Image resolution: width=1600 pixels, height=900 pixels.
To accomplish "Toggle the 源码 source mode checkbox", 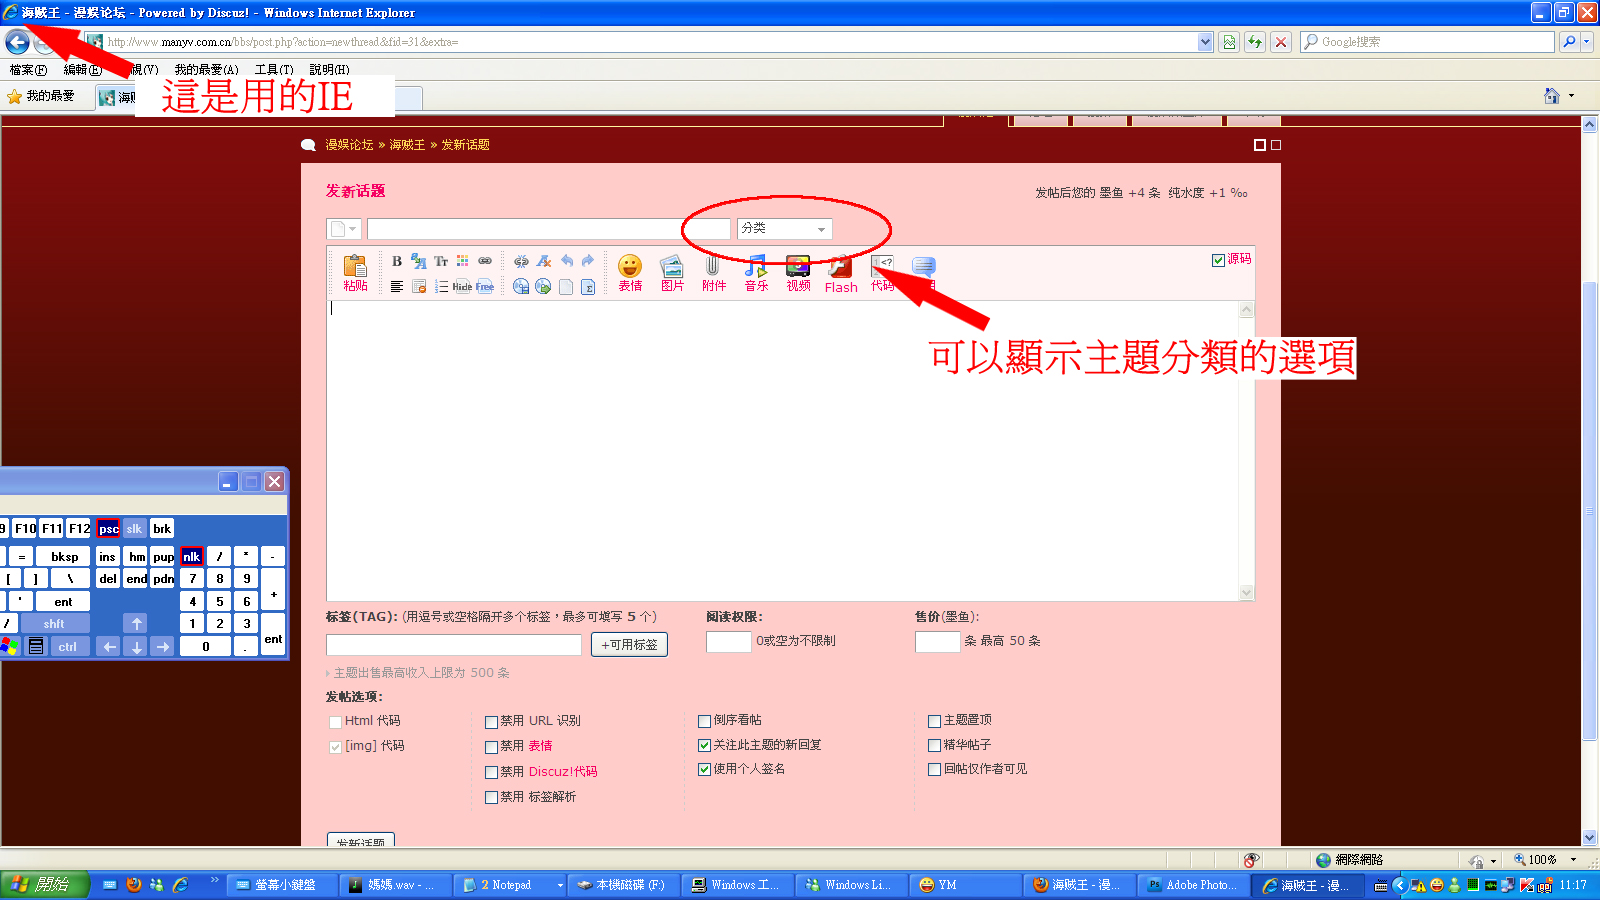I will pos(1218,260).
